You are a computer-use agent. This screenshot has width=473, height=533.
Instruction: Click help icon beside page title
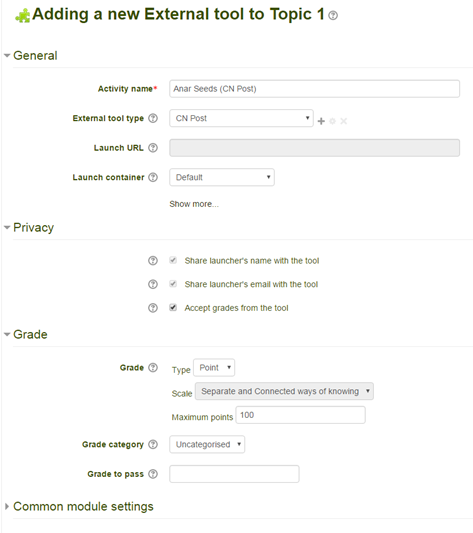pos(333,15)
